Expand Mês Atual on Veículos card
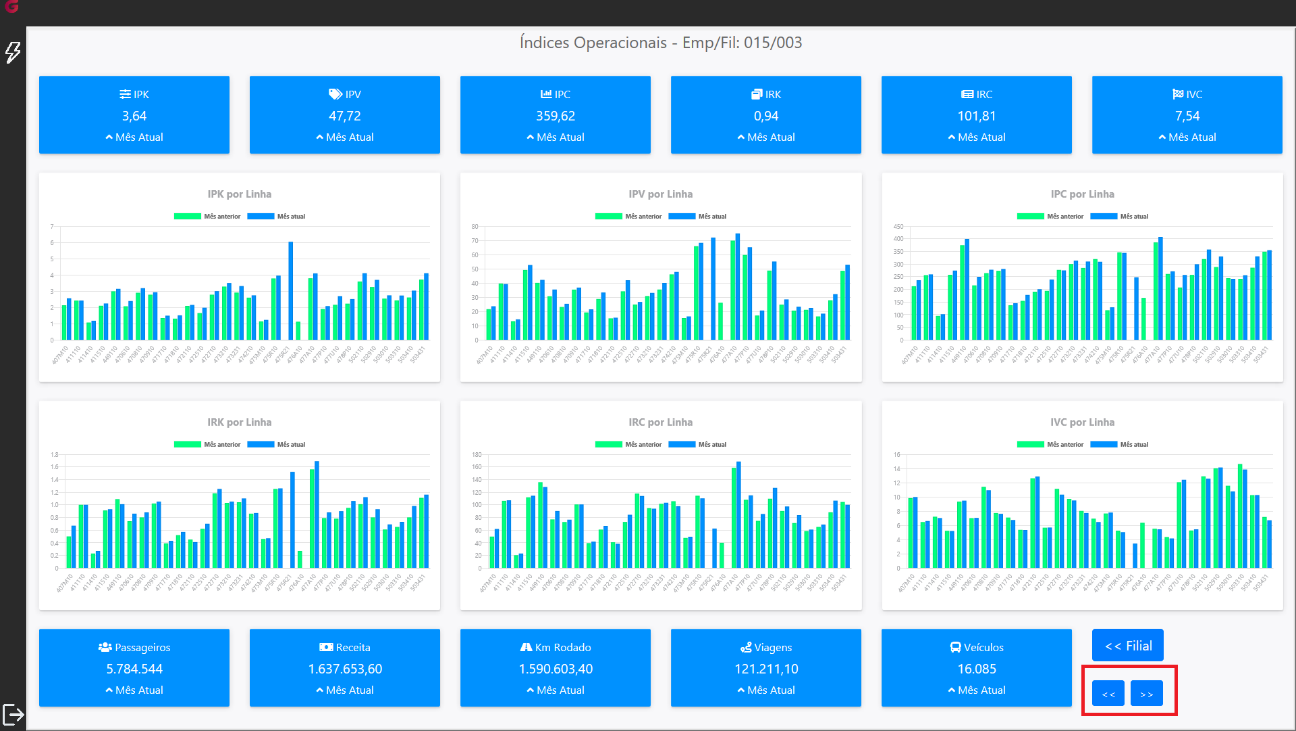This screenshot has width=1296, height=731. point(976,690)
